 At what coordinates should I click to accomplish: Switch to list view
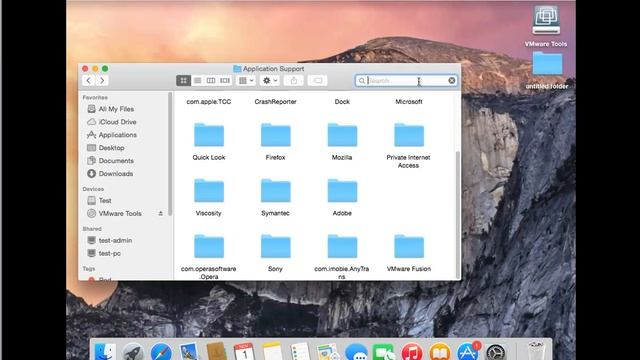[x=197, y=80]
